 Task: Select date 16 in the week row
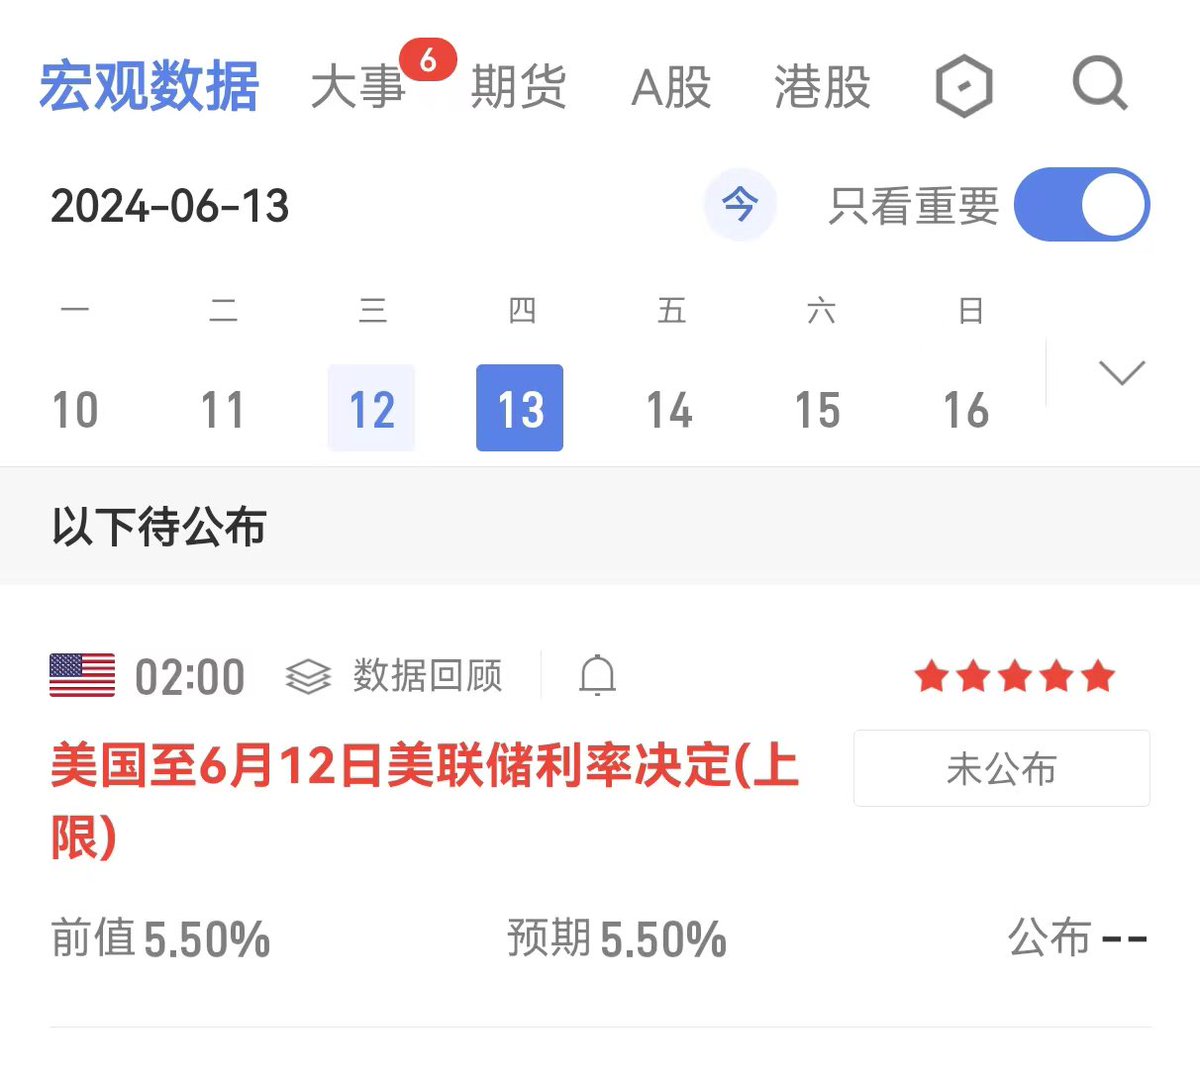point(966,410)
